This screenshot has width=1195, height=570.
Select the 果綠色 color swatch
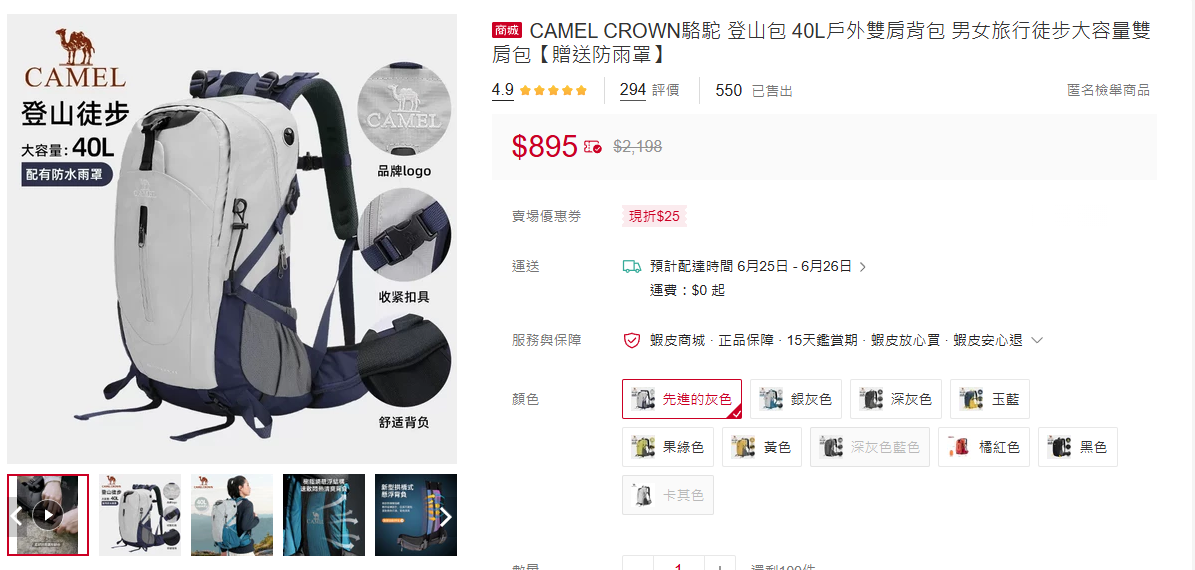tap(668, 447)
